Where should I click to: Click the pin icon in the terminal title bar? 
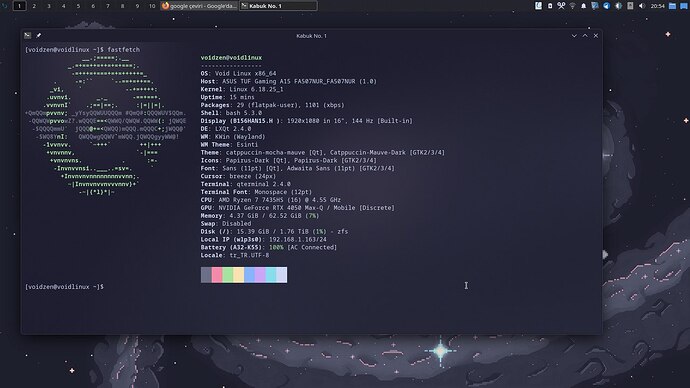coord(38,35)
